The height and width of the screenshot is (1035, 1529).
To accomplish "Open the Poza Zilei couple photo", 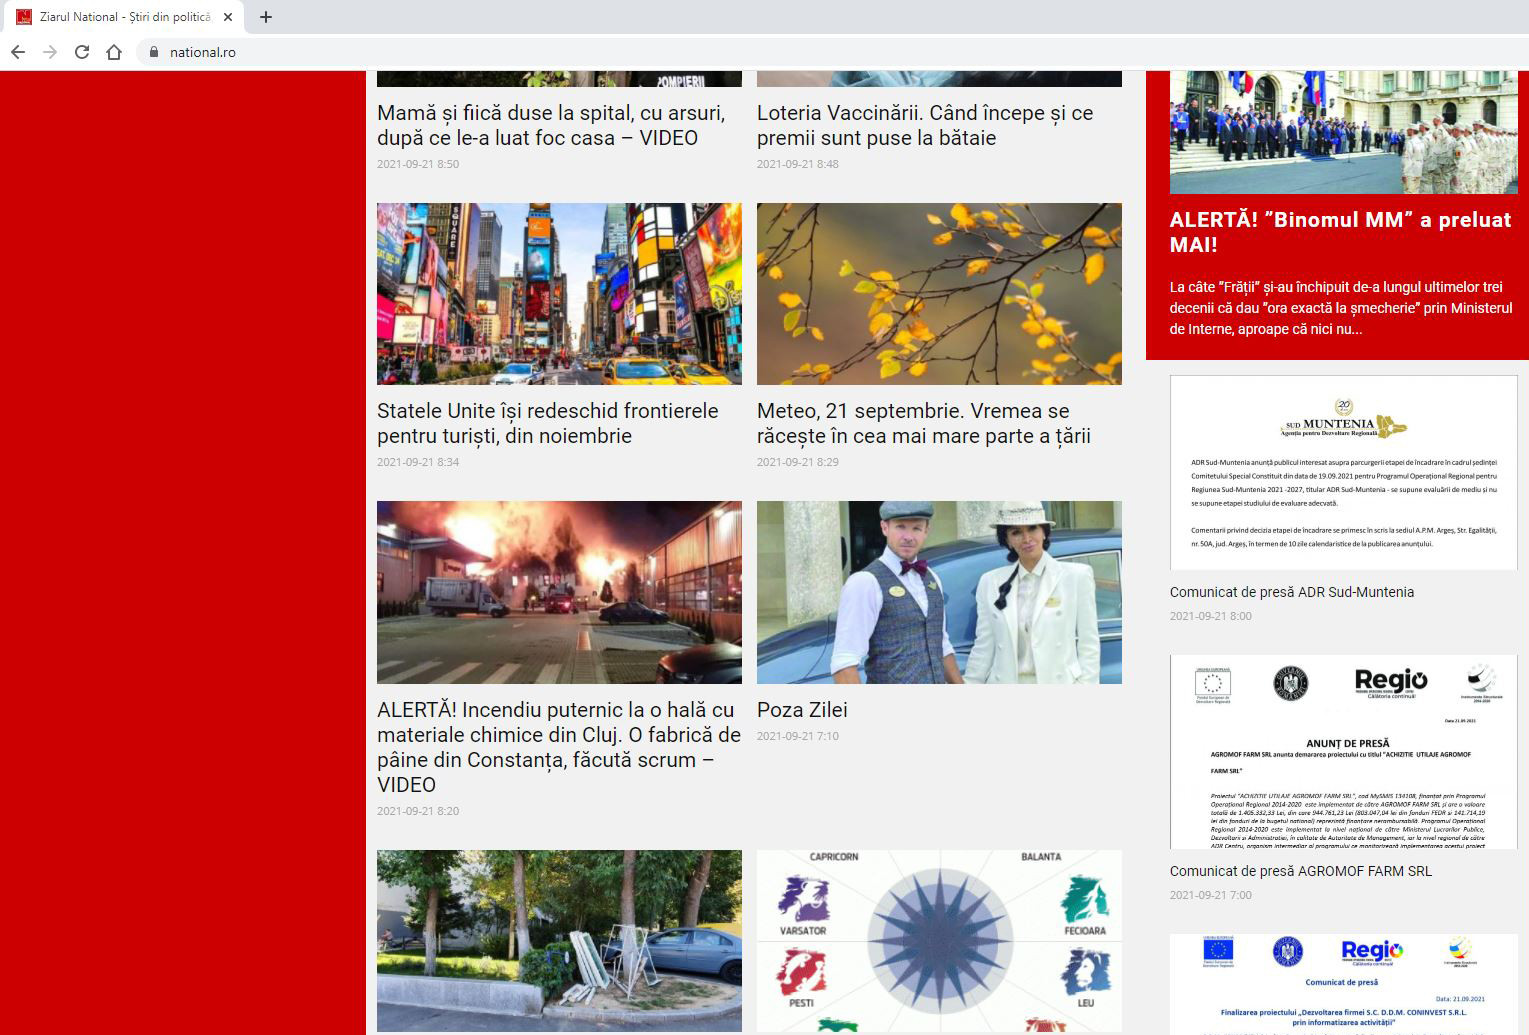I will (x=939, y=592).
